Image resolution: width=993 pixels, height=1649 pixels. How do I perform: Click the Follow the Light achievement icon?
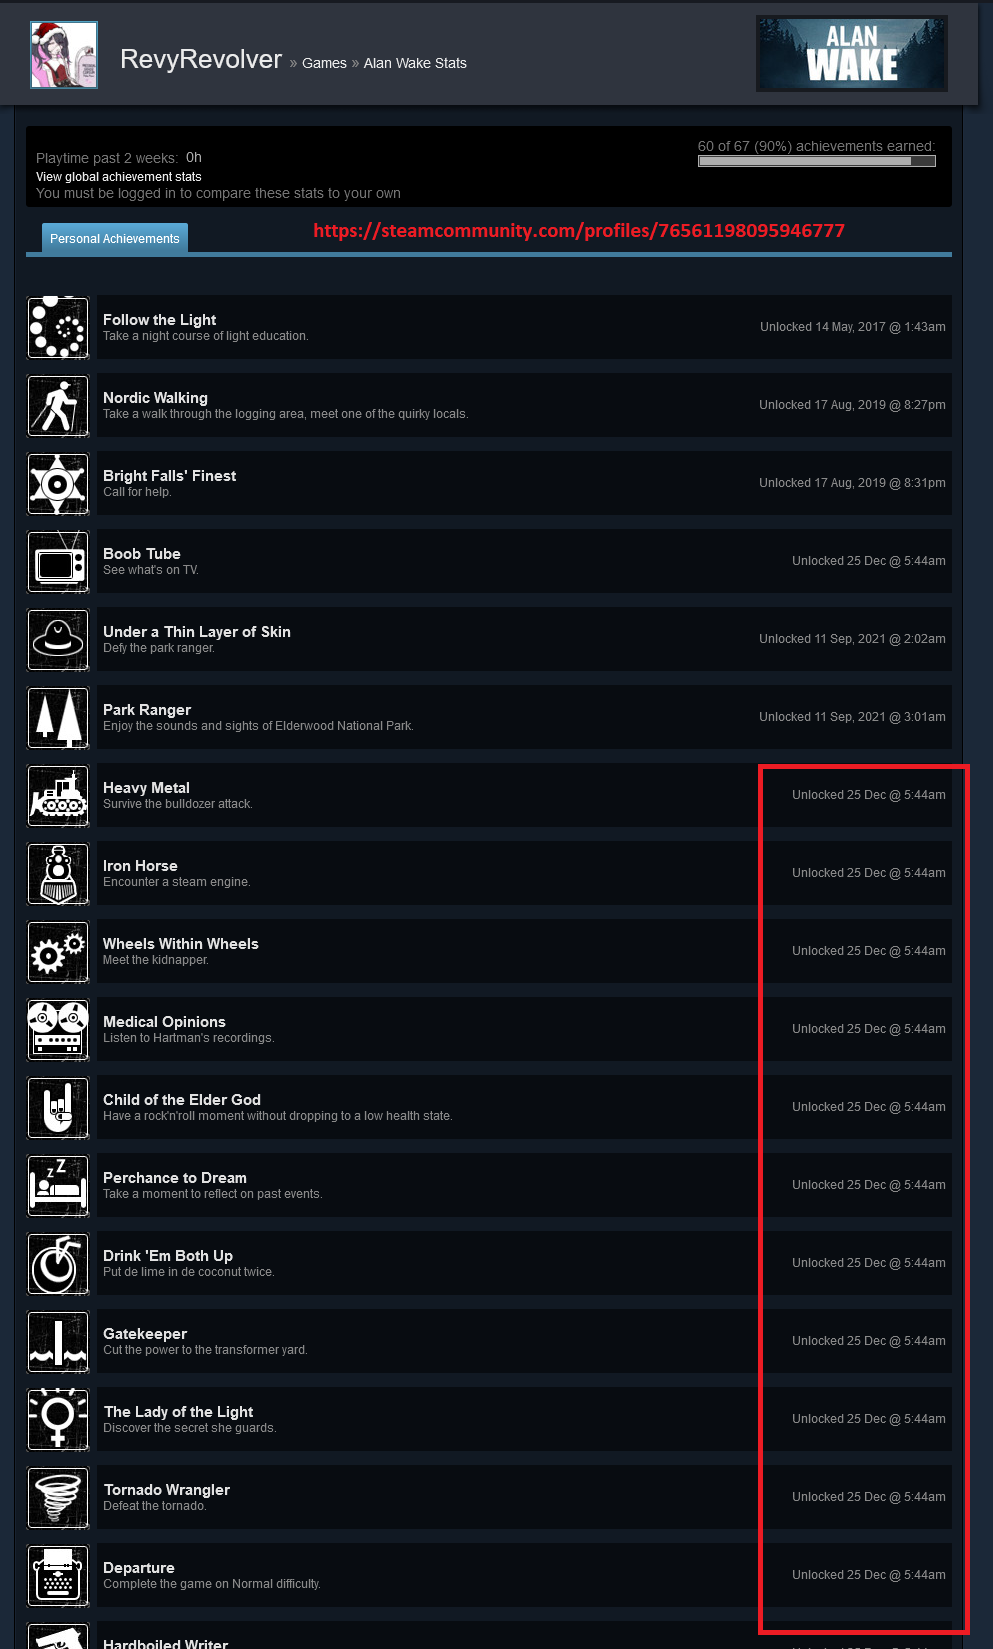point(58,327)
